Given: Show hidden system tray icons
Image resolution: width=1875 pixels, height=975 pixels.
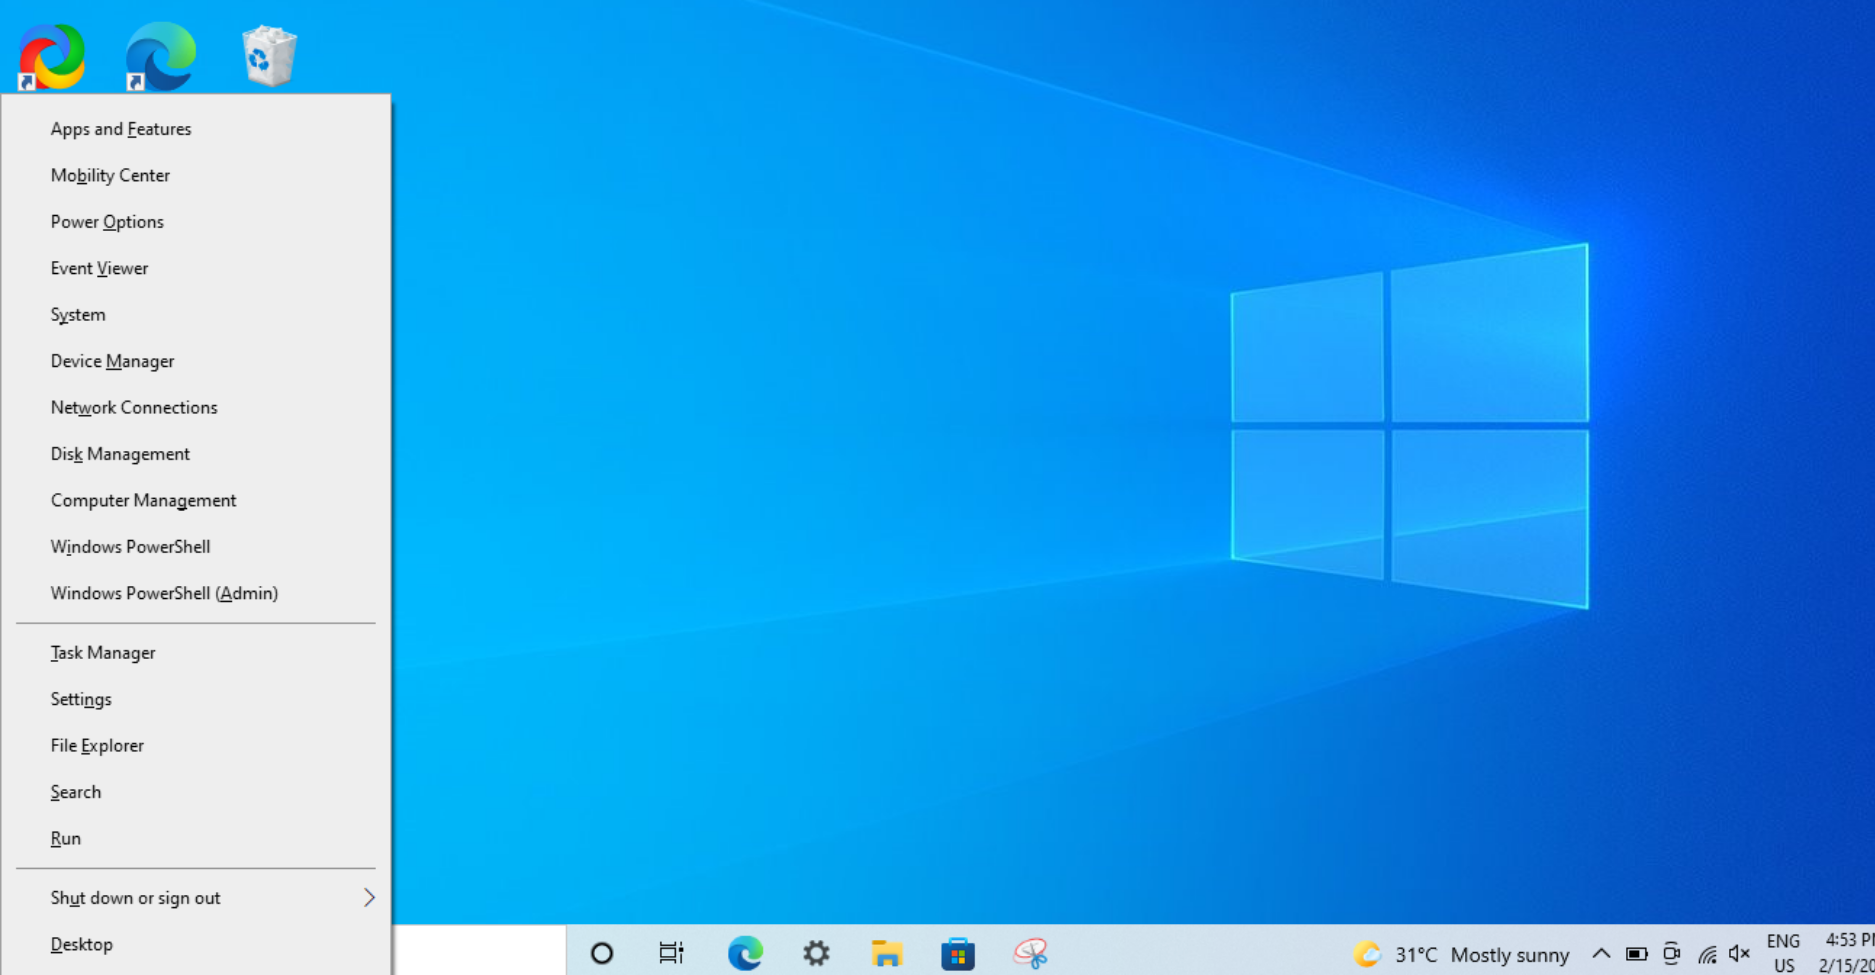Looking at the screenshot, I should [1600, 953].
